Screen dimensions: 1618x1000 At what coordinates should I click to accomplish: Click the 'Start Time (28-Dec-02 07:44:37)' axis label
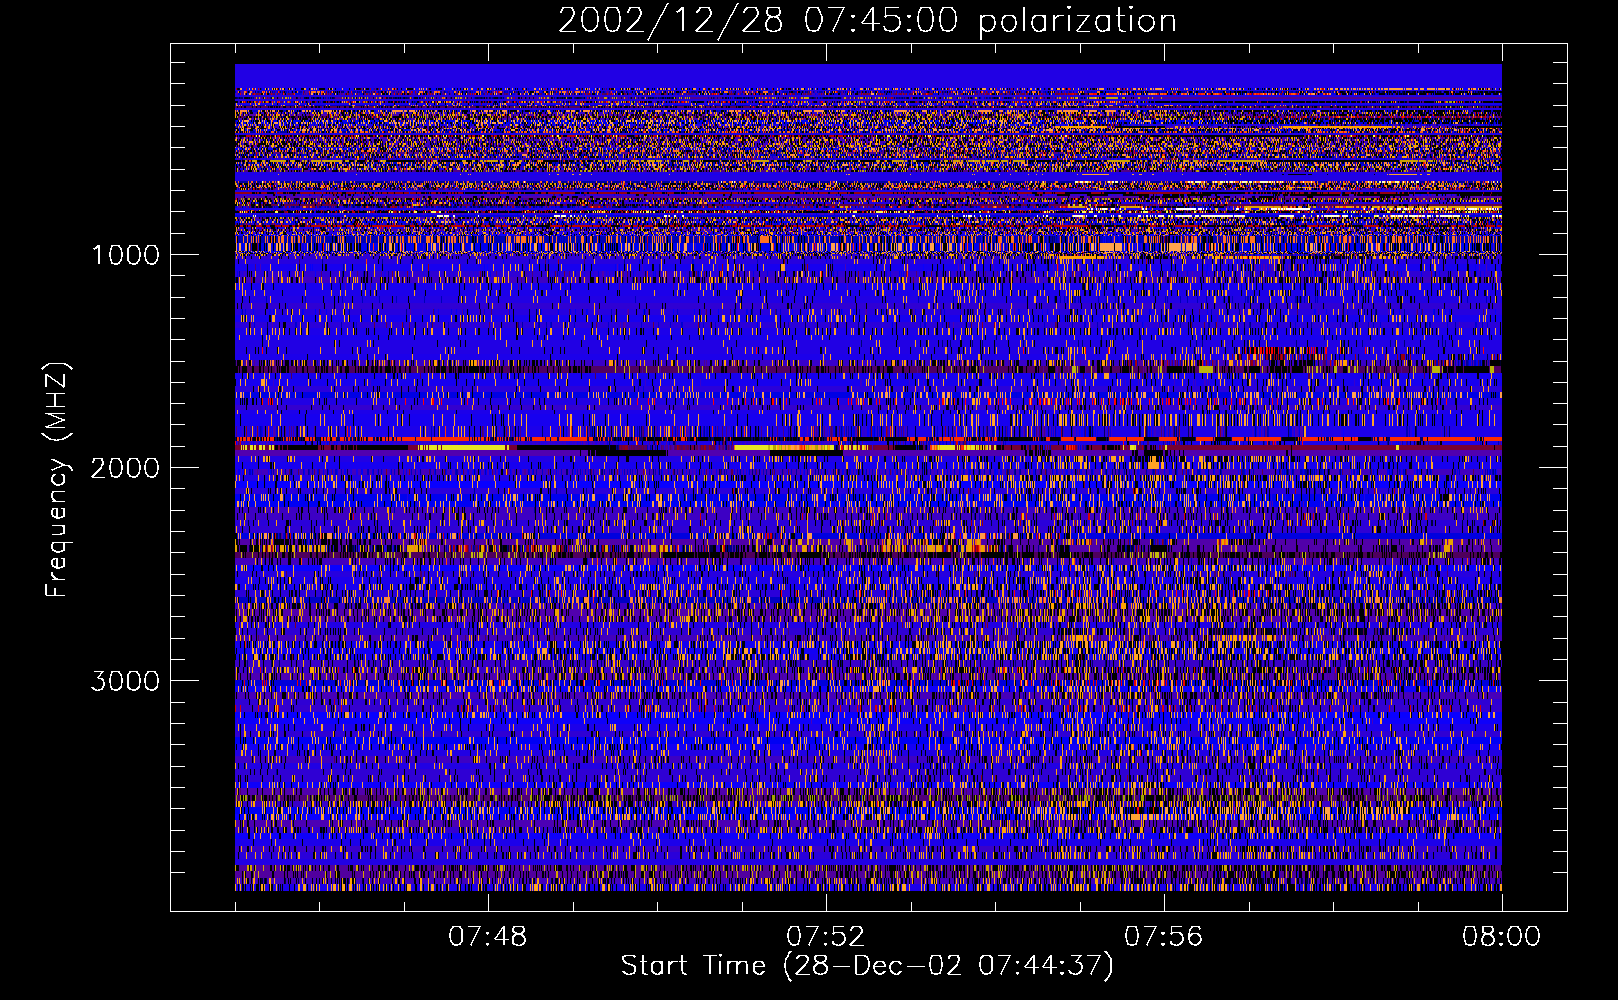pyautogui.click(x=867, y=966)
